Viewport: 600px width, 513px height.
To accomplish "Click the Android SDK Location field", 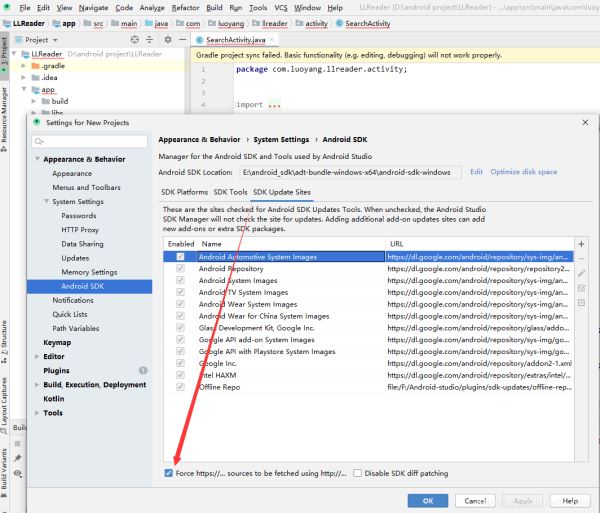I will (350, 172).
